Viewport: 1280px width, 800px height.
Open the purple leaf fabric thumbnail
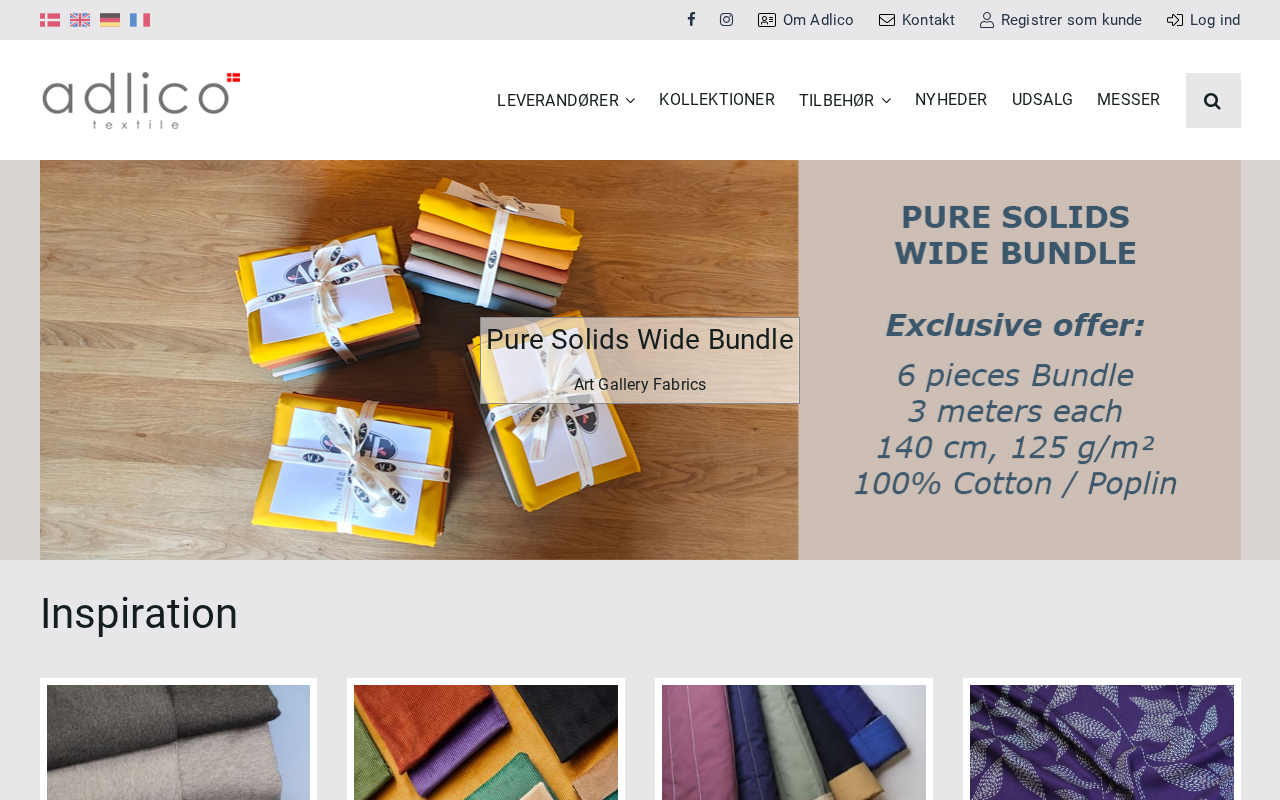(x=1102, y=742)
